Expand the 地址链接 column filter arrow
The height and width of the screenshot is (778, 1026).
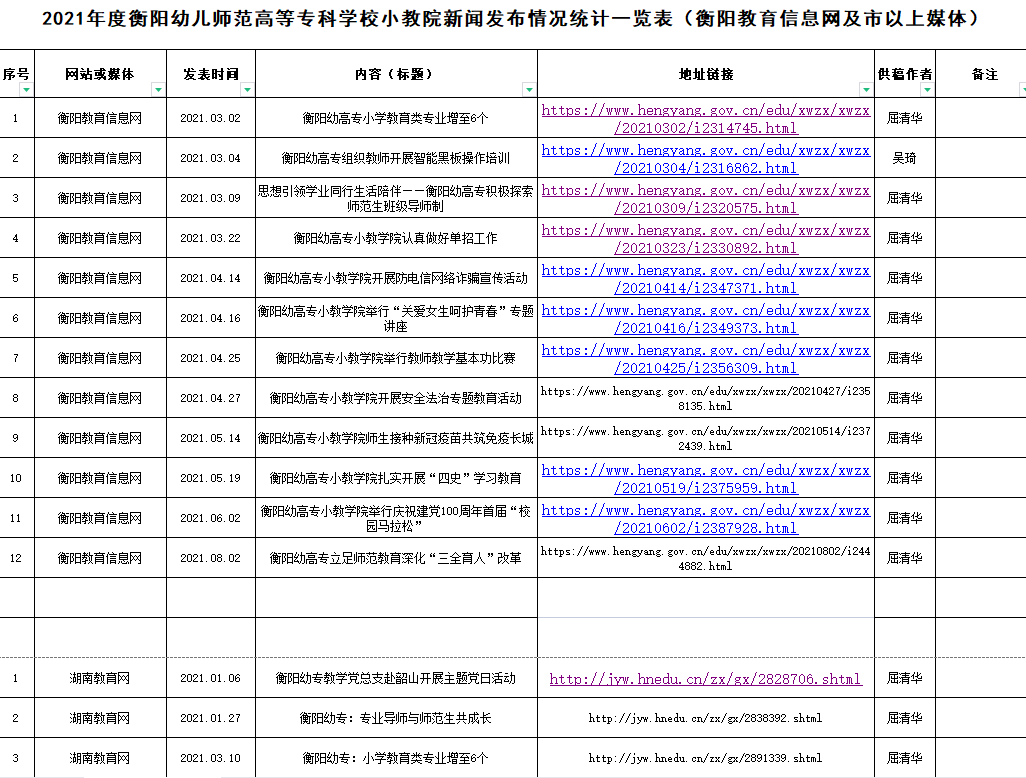[865, 90]
